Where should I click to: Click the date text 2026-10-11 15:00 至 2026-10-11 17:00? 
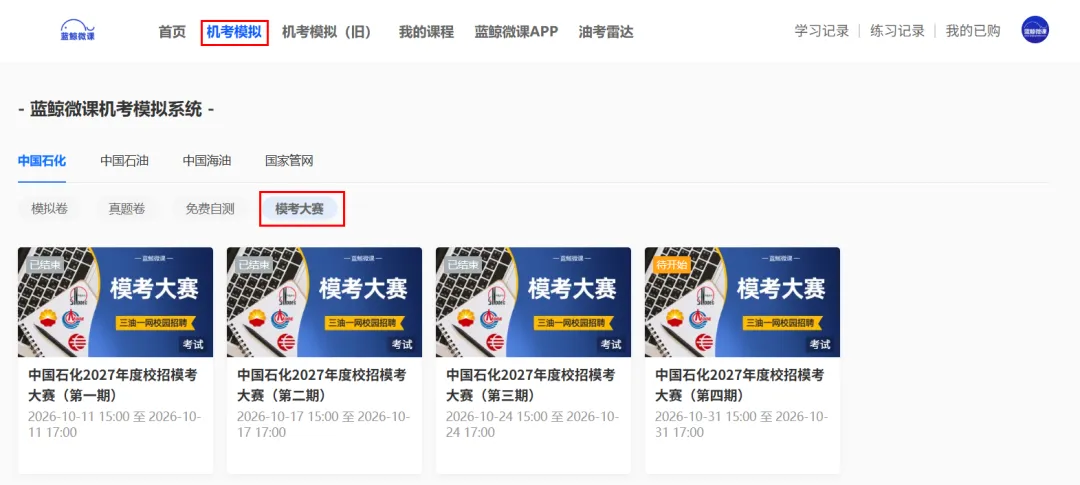pos(114,424)
